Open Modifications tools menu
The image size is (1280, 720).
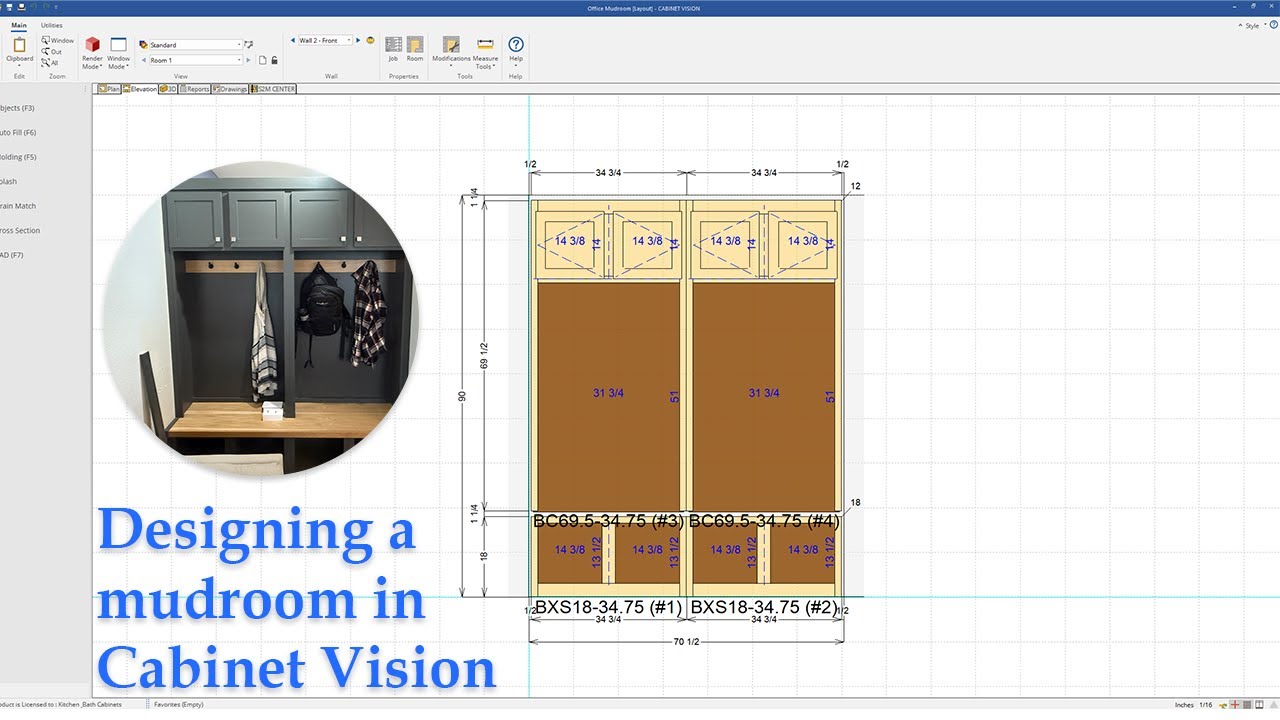451,52
